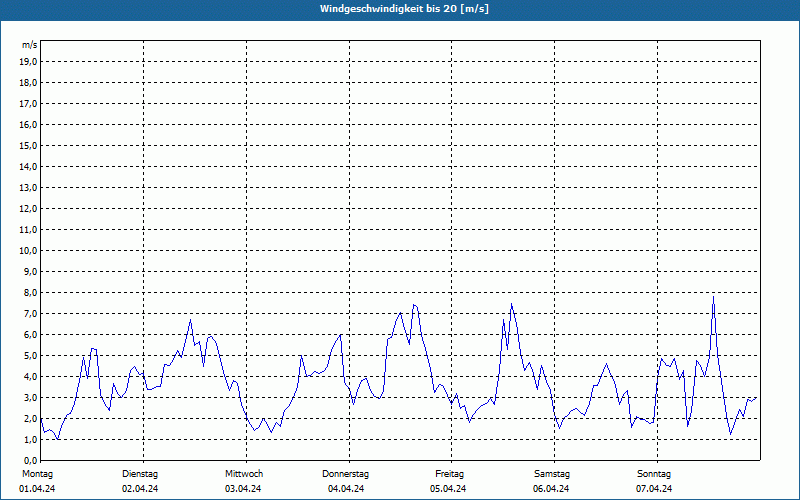
Task: Click the date 04.04.24
Action: (x=346, y=489)
